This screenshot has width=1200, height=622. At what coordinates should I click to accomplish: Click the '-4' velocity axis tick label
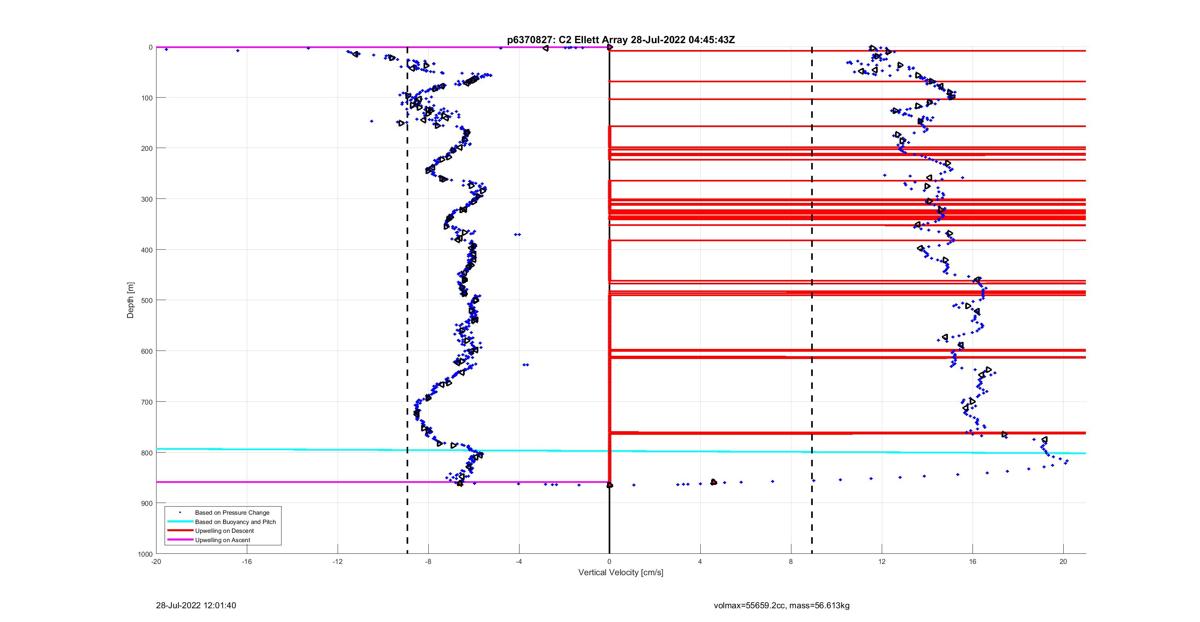pyautogui.click(x=519, y=561)
